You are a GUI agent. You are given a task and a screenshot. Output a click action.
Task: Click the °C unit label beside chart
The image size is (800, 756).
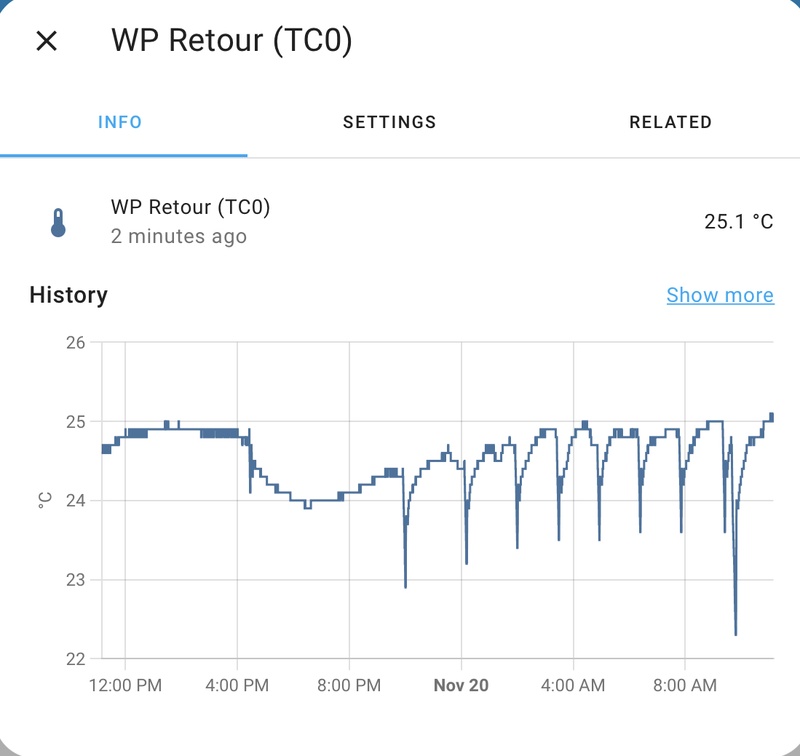[44, 500]
